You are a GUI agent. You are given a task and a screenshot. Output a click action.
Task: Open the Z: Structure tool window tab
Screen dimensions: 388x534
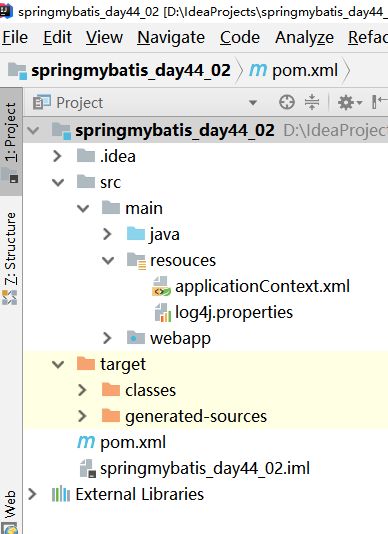click(x=11, y=260)
